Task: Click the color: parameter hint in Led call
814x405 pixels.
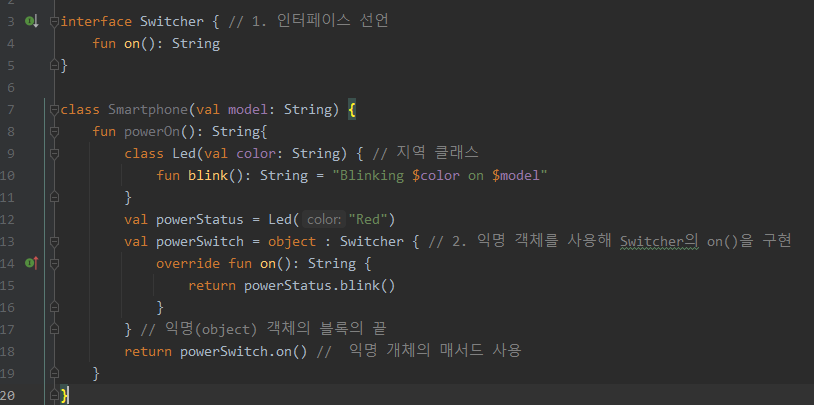Action: [323, 220]
